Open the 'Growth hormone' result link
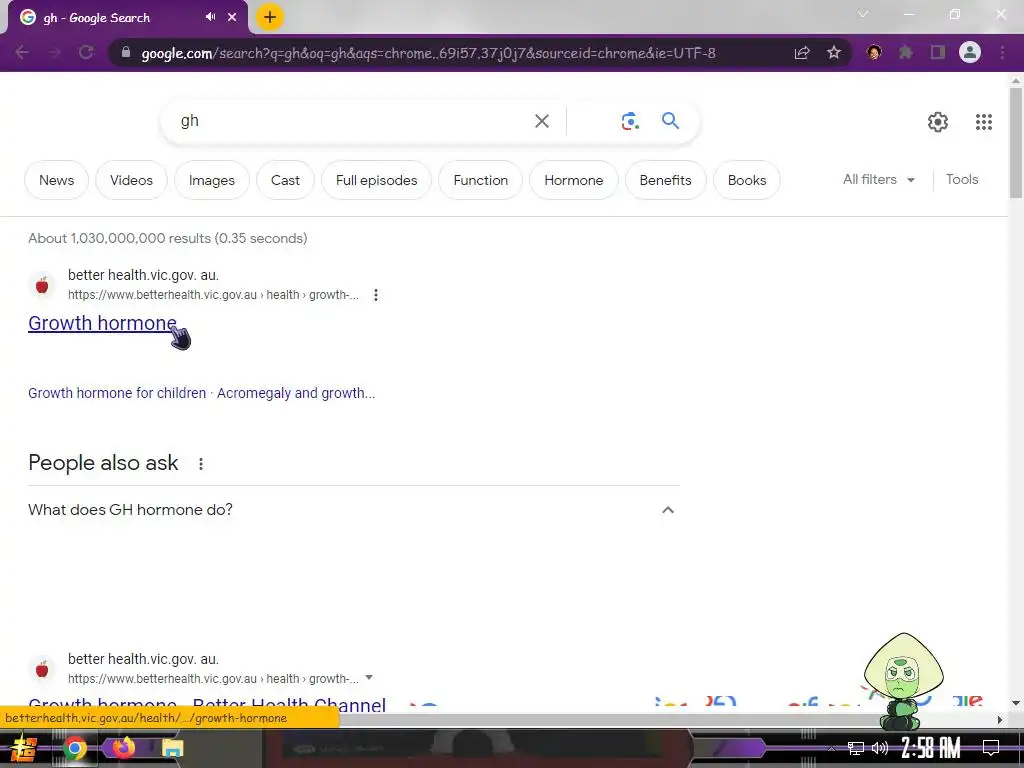This screenshot has height=768, width=1024. click(102, 323)
